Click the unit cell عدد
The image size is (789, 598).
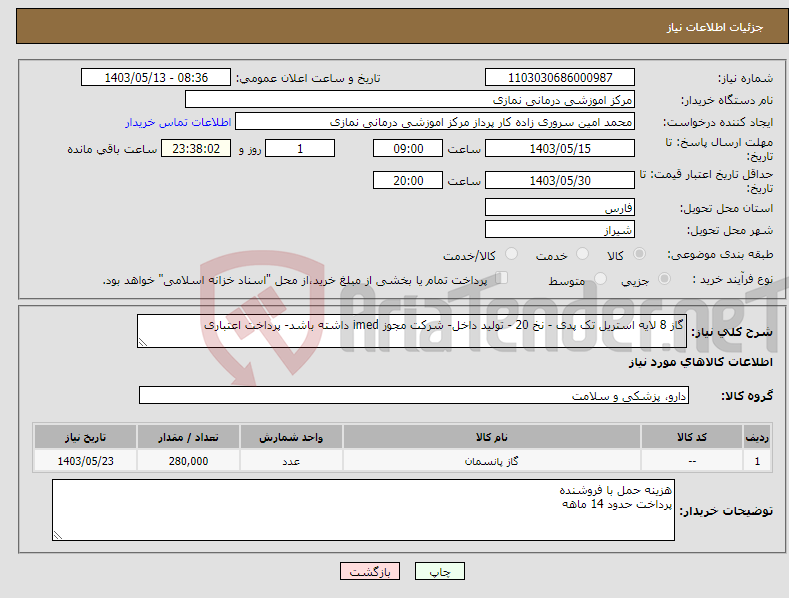tap(291, 461)
